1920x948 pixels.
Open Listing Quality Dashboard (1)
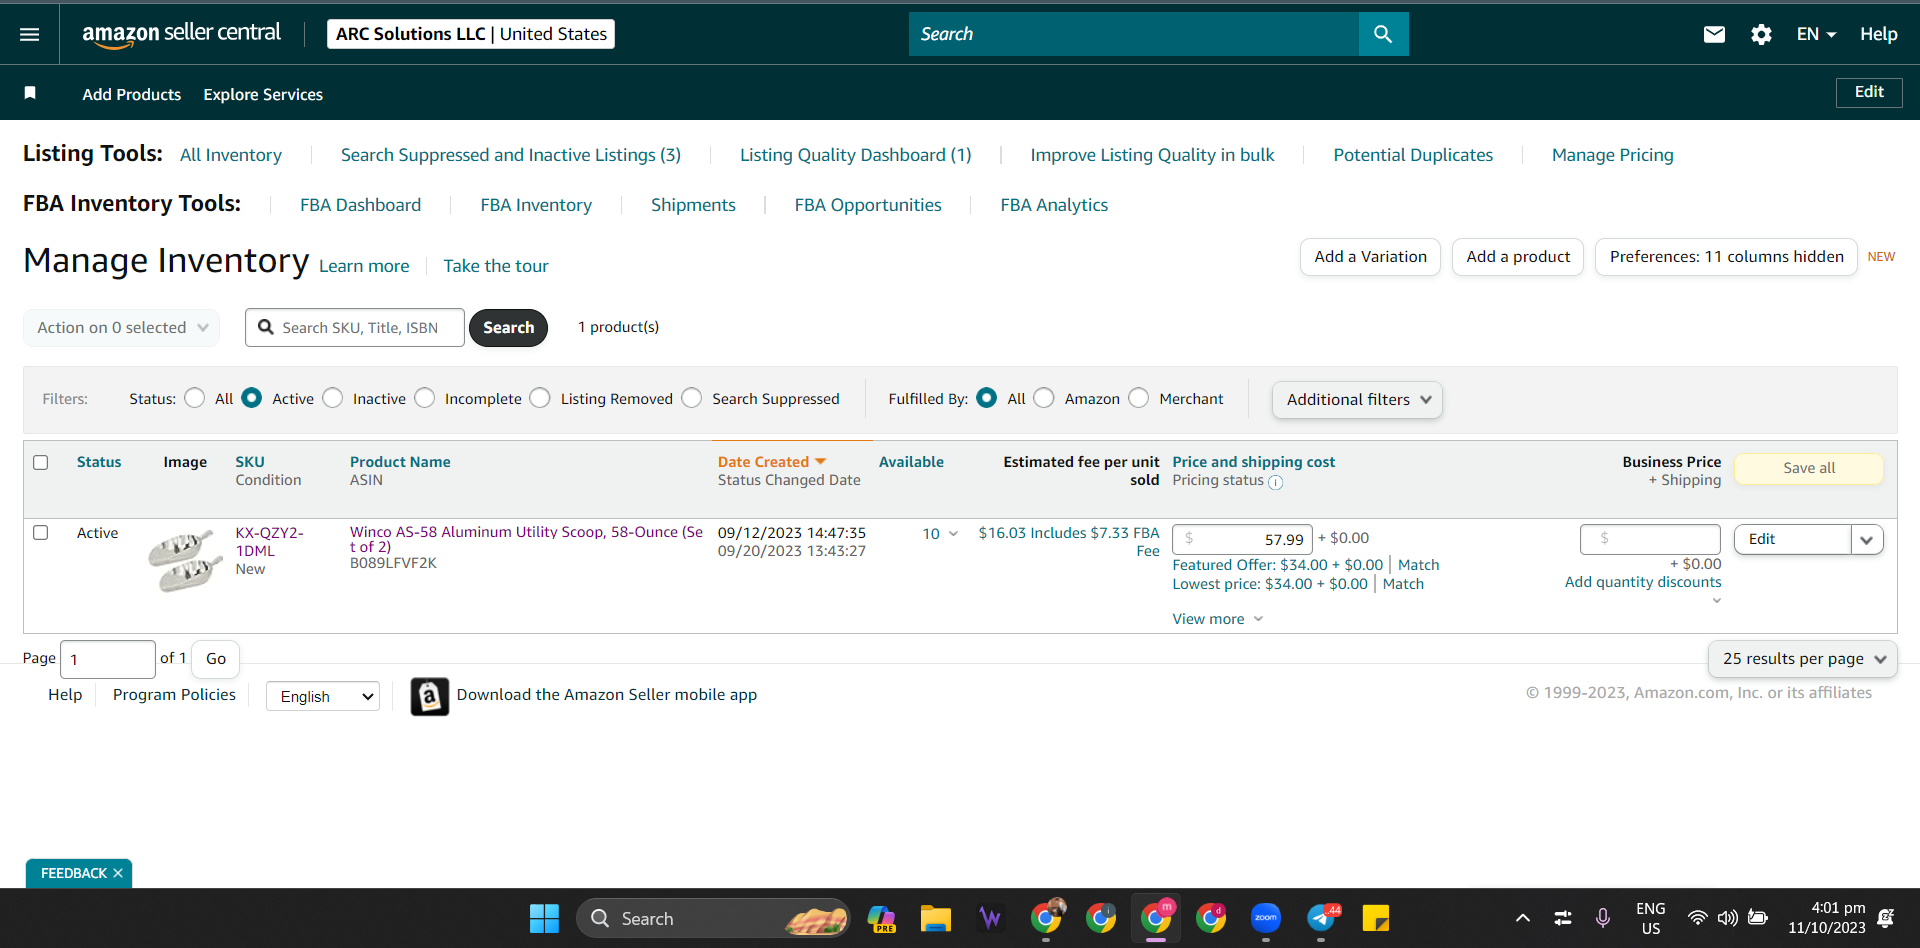tap(856, 155)
